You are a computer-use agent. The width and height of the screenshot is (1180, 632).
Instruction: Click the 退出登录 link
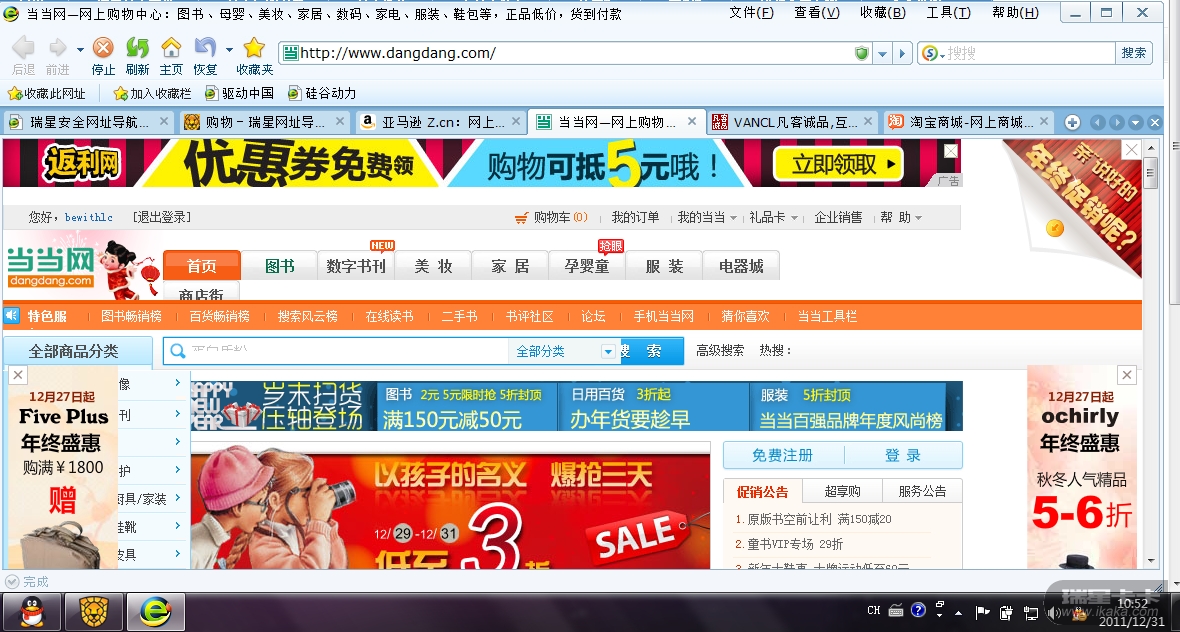coord(162,217)
